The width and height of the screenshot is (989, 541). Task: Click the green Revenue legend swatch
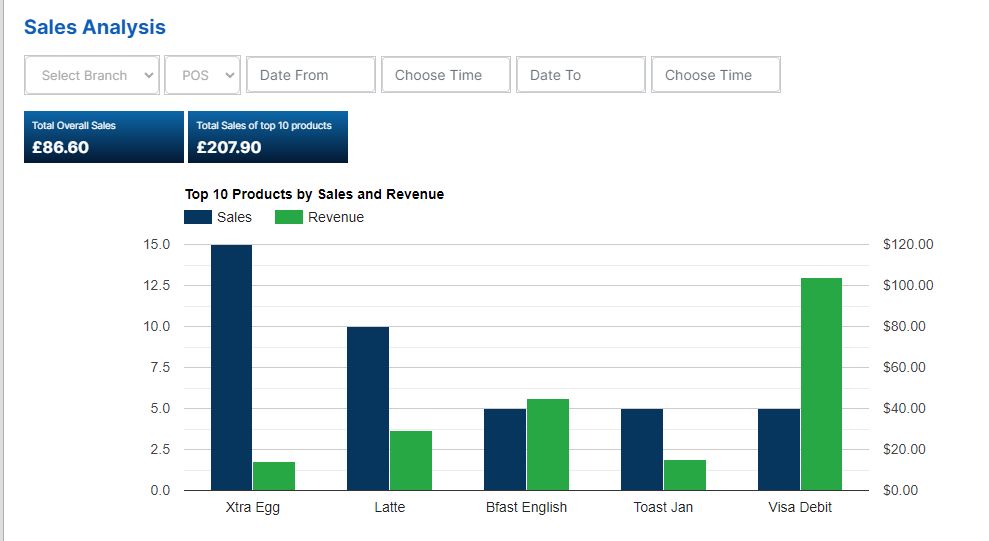coord(288,217)
